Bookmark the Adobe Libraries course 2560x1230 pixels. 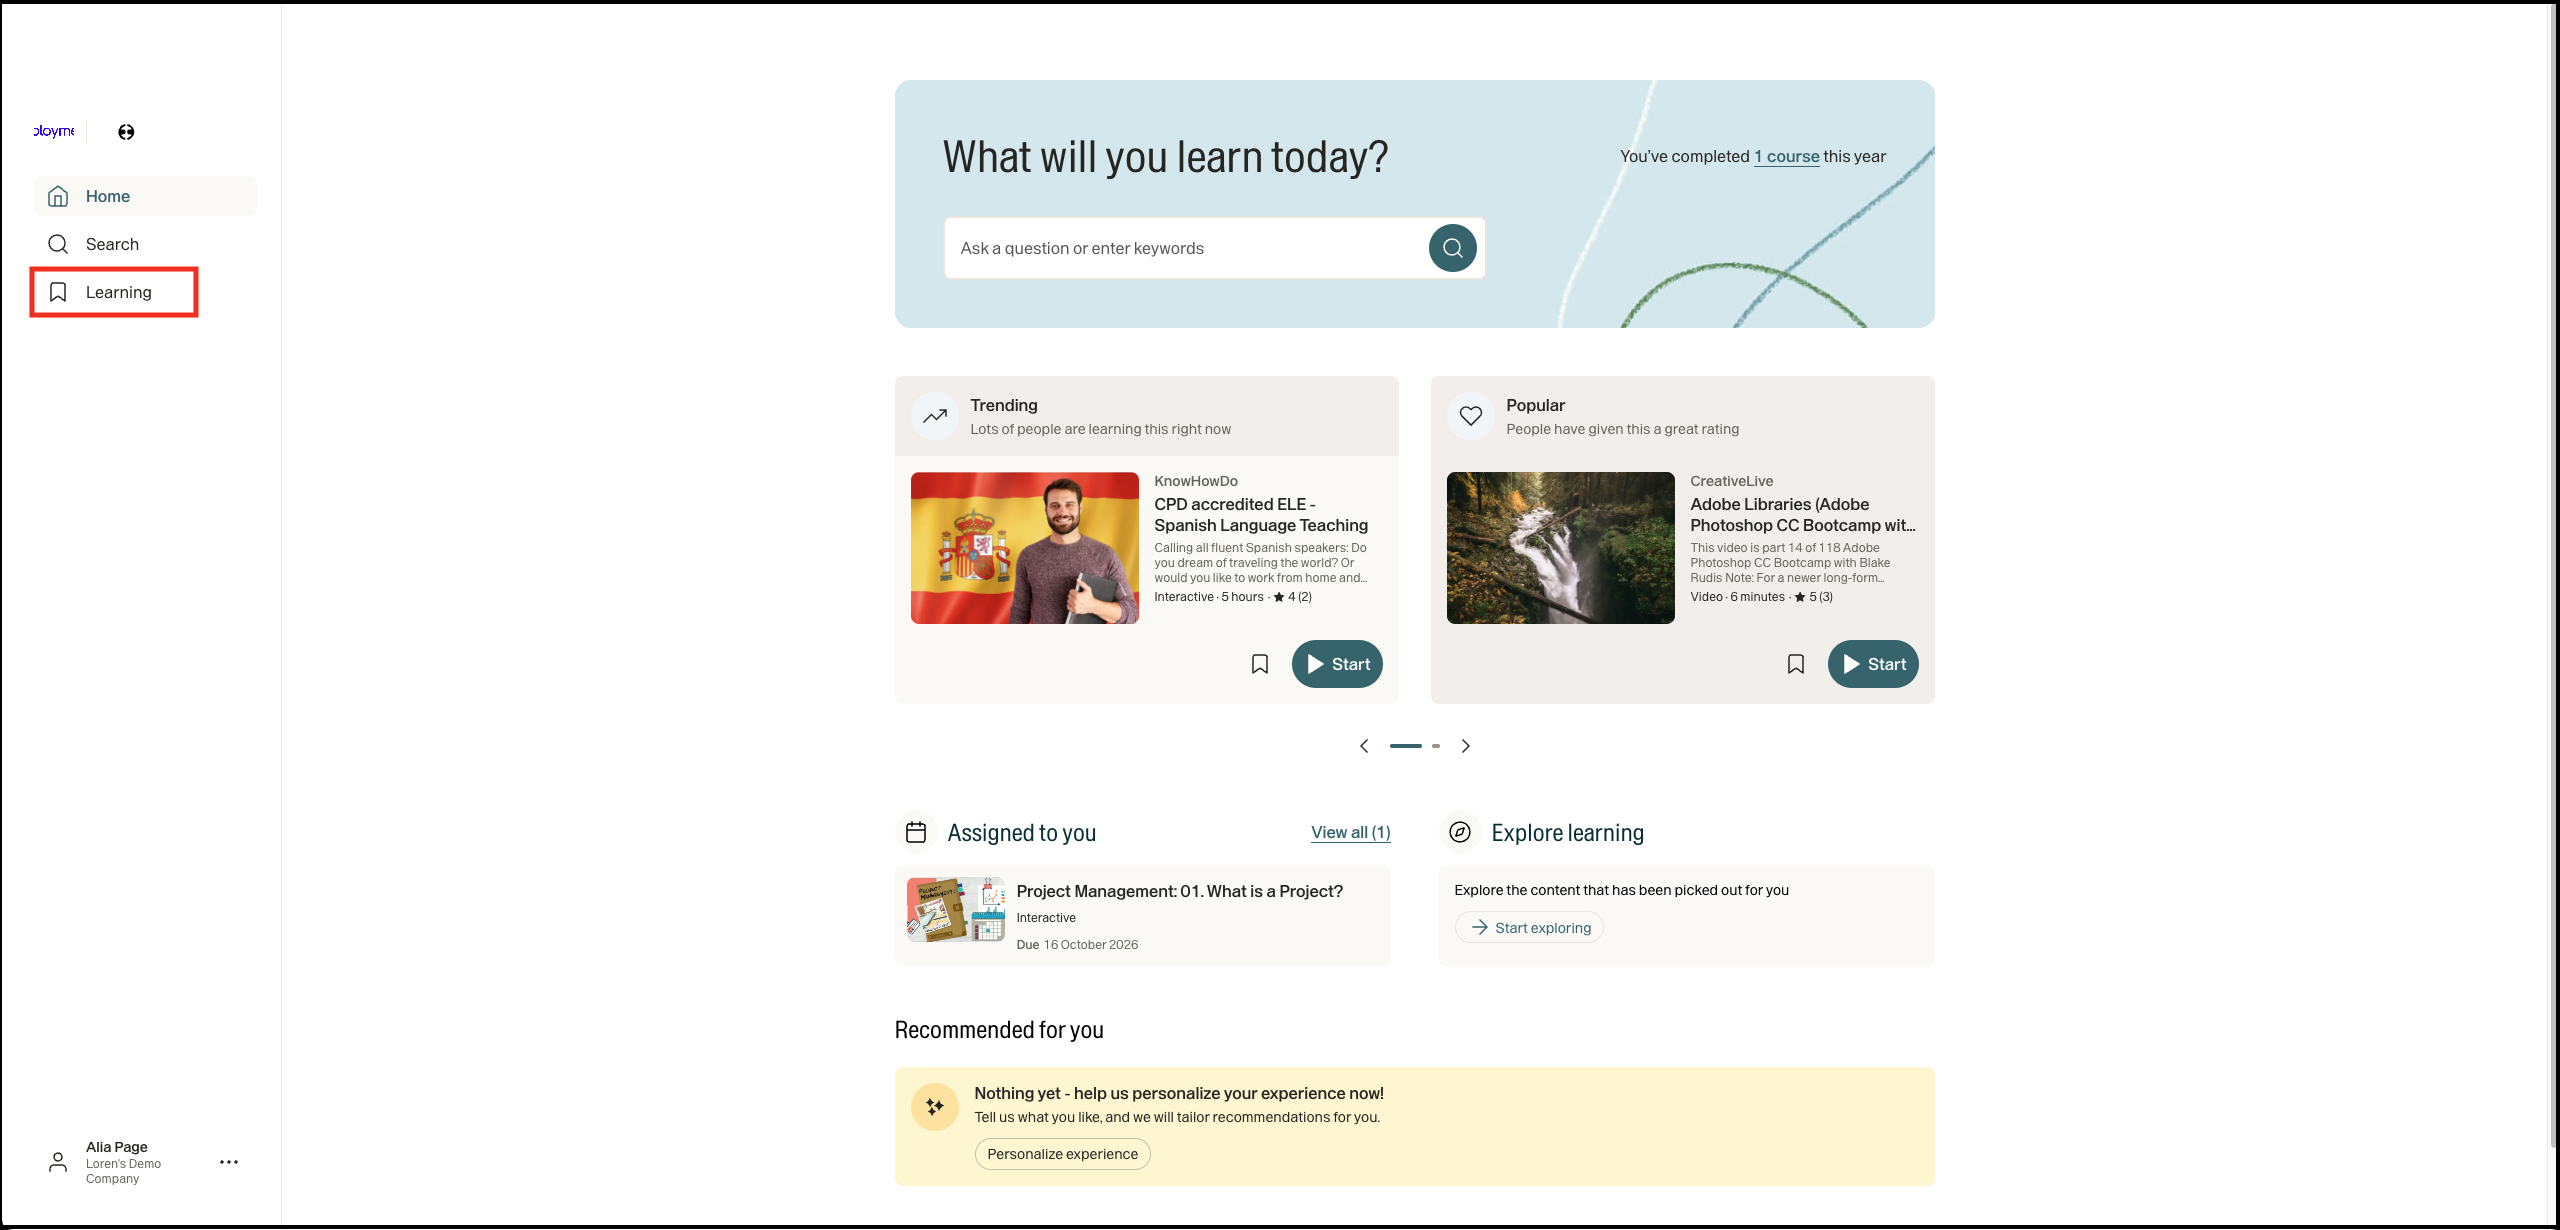pyautogui.click(x=1796, y=664)
